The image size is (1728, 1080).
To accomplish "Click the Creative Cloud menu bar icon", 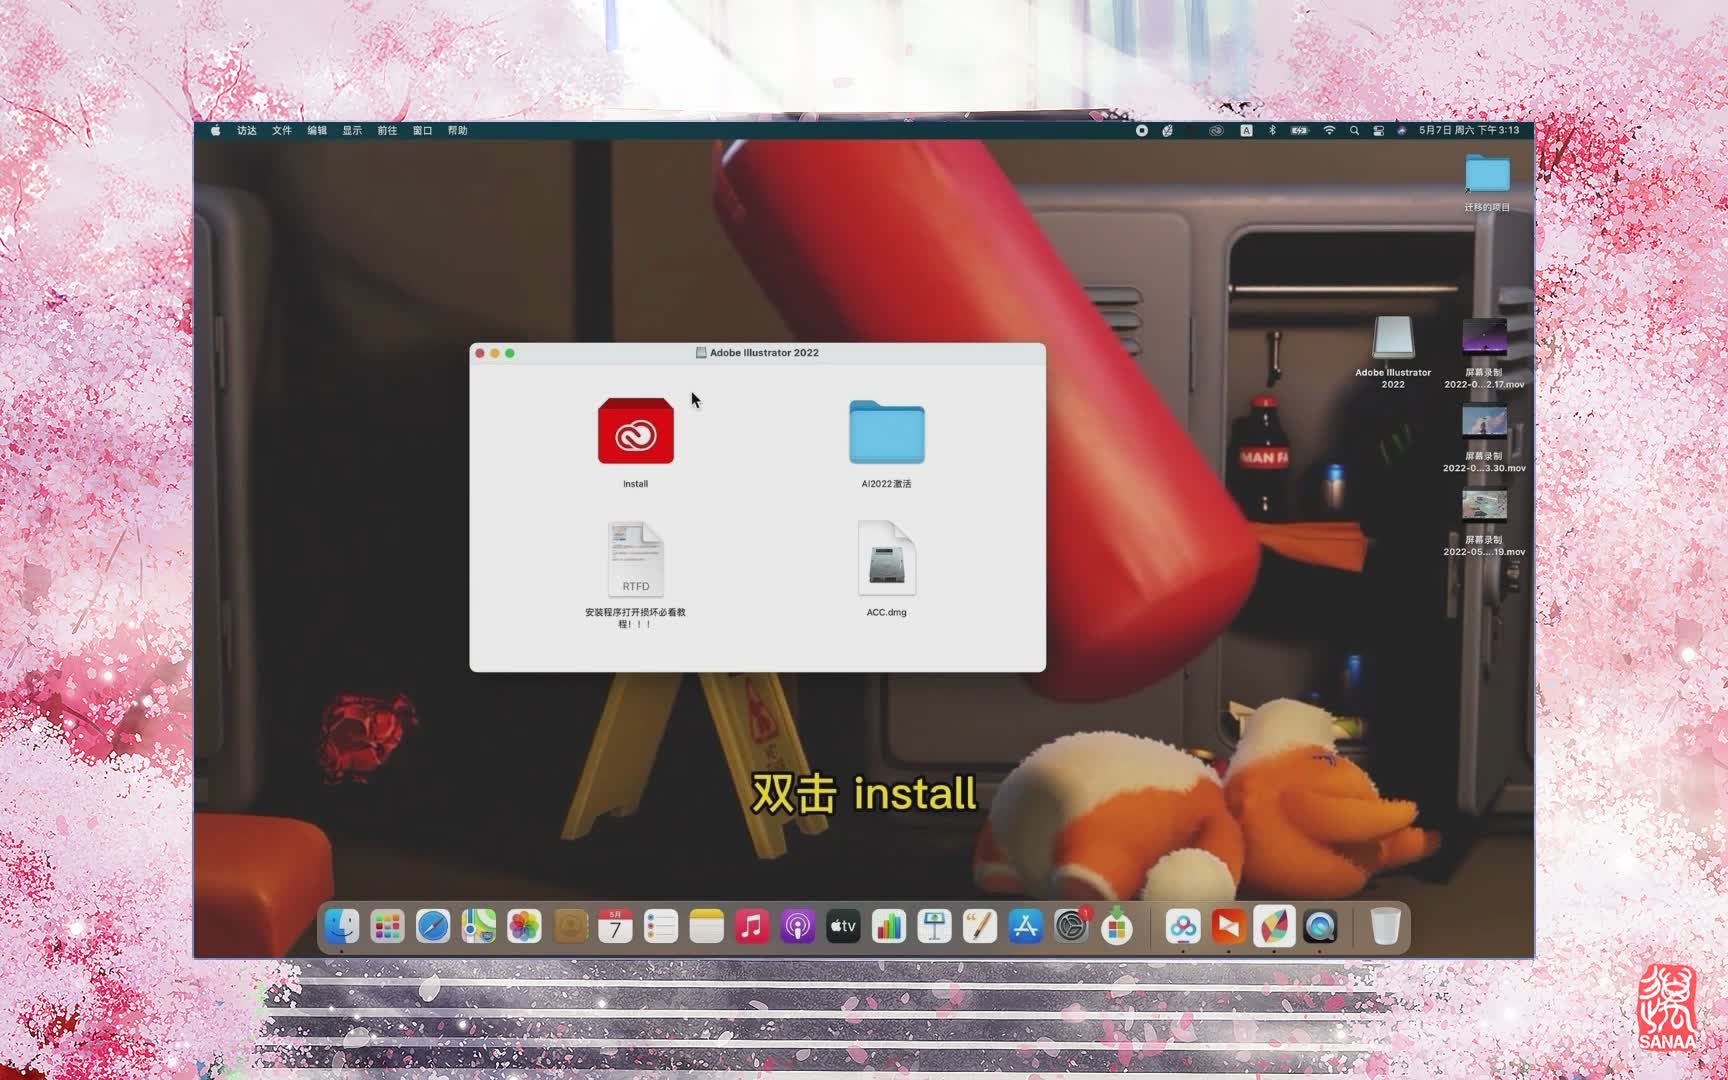I will [1216, 131].
